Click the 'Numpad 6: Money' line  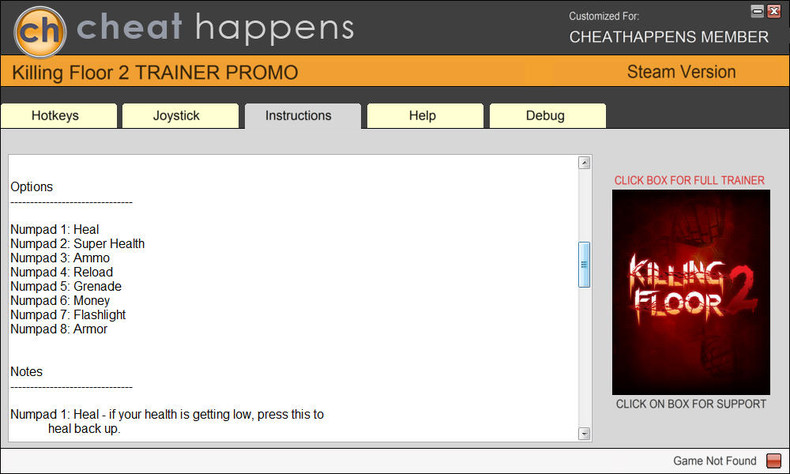pos(60,301)
